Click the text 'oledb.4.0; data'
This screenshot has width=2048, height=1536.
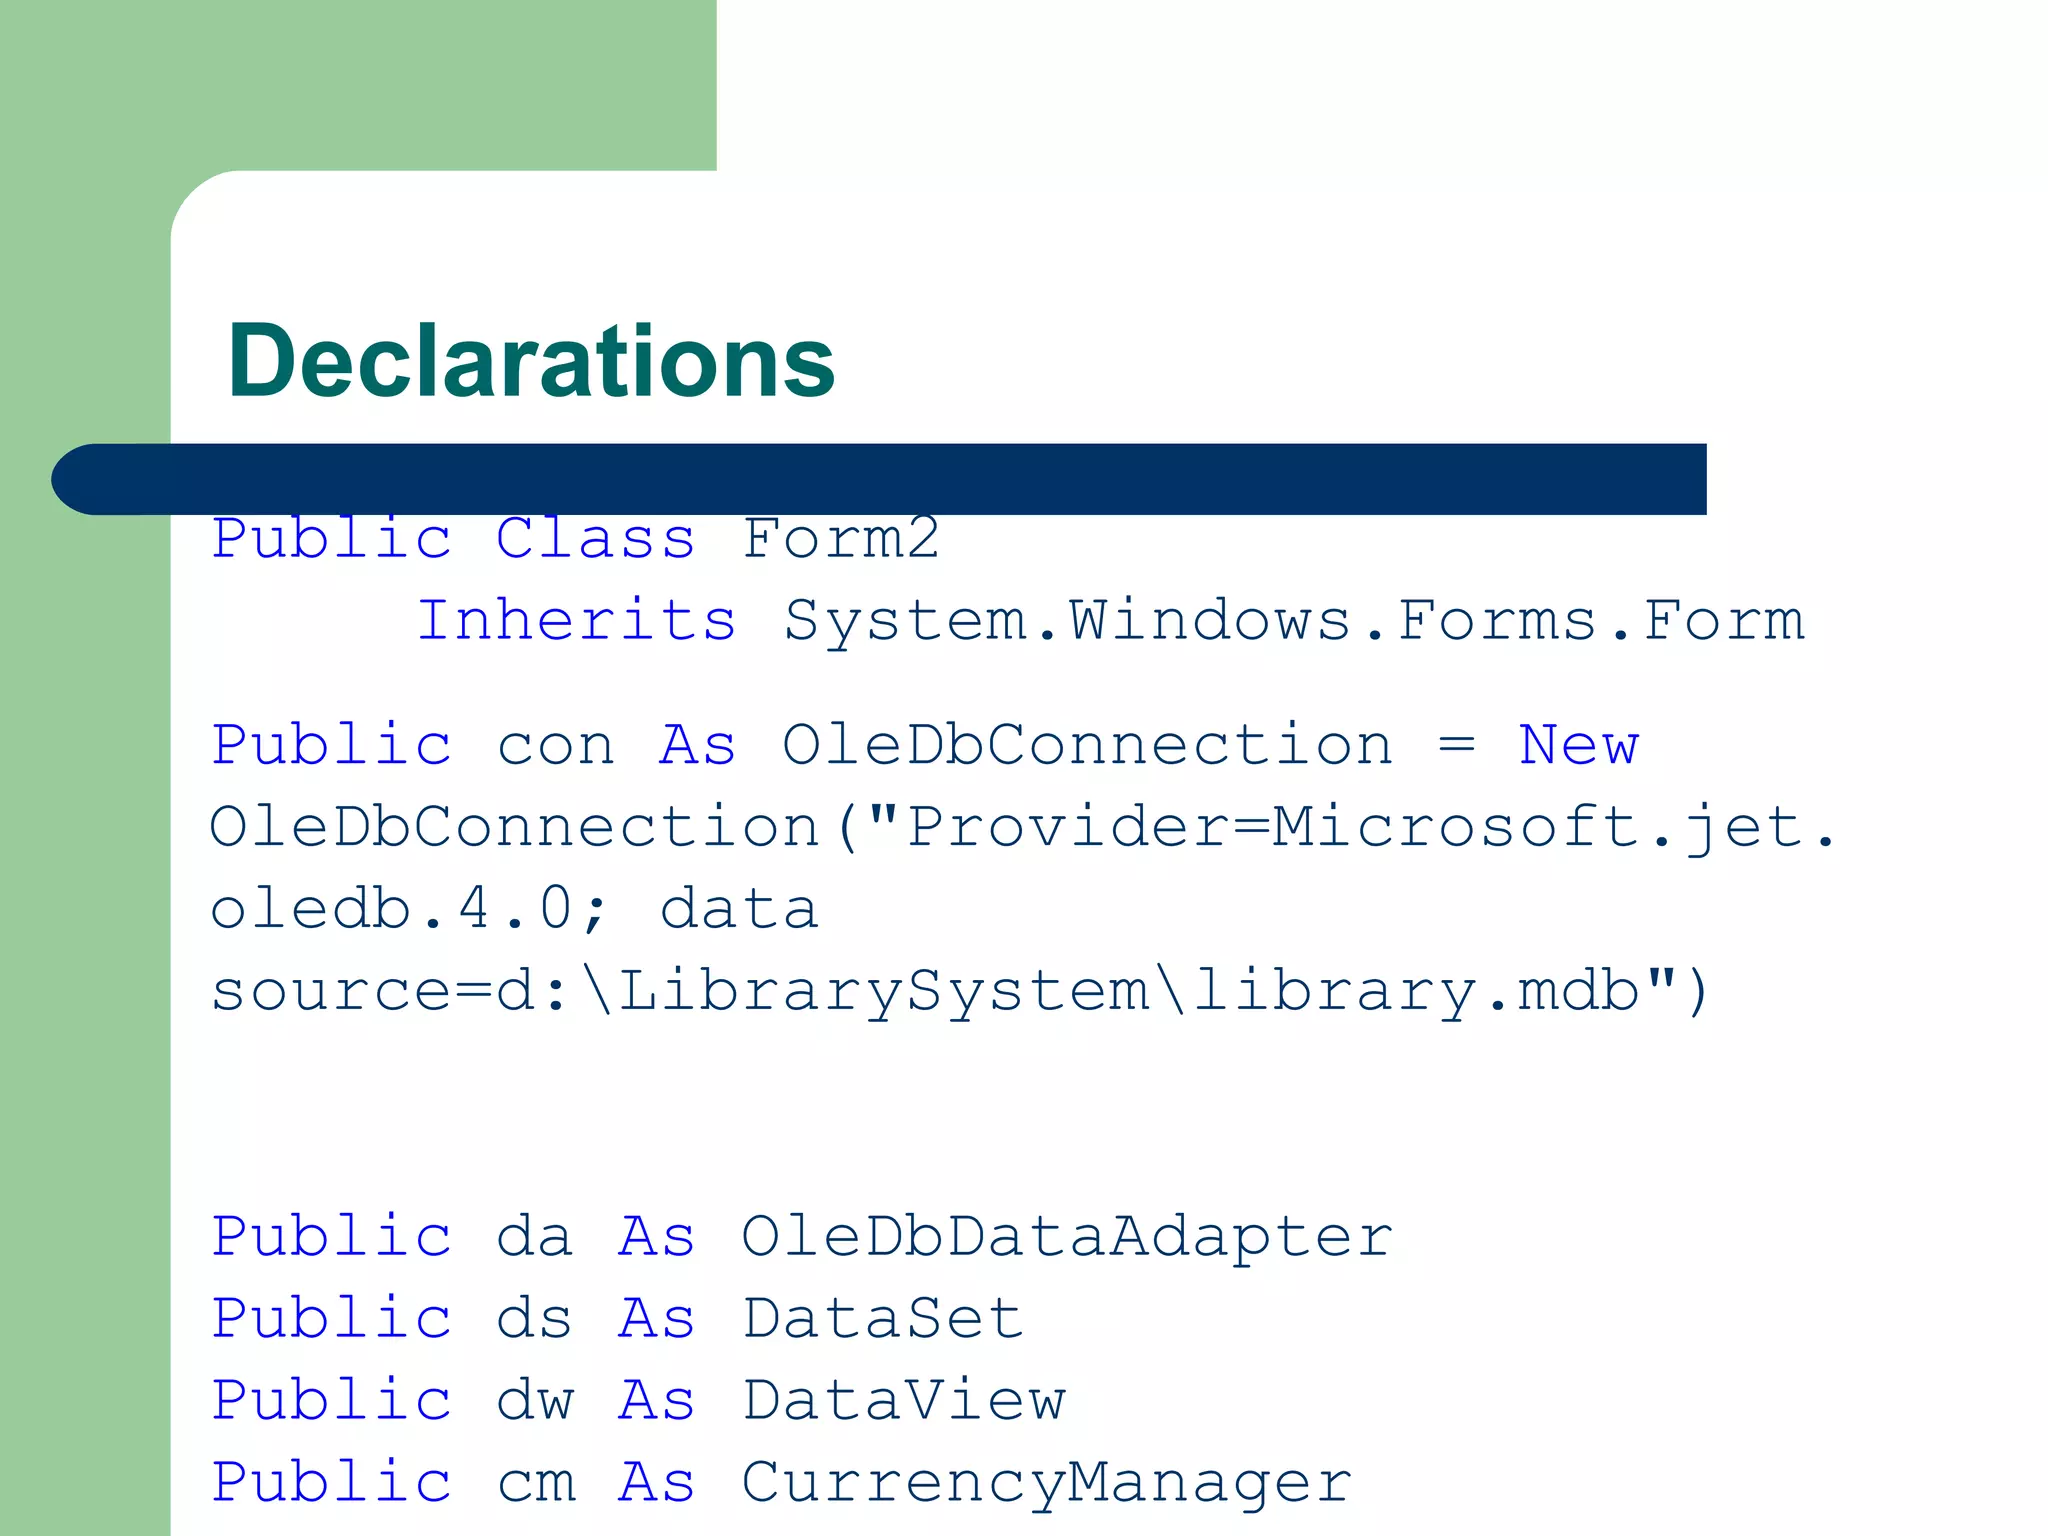[514, 909]
